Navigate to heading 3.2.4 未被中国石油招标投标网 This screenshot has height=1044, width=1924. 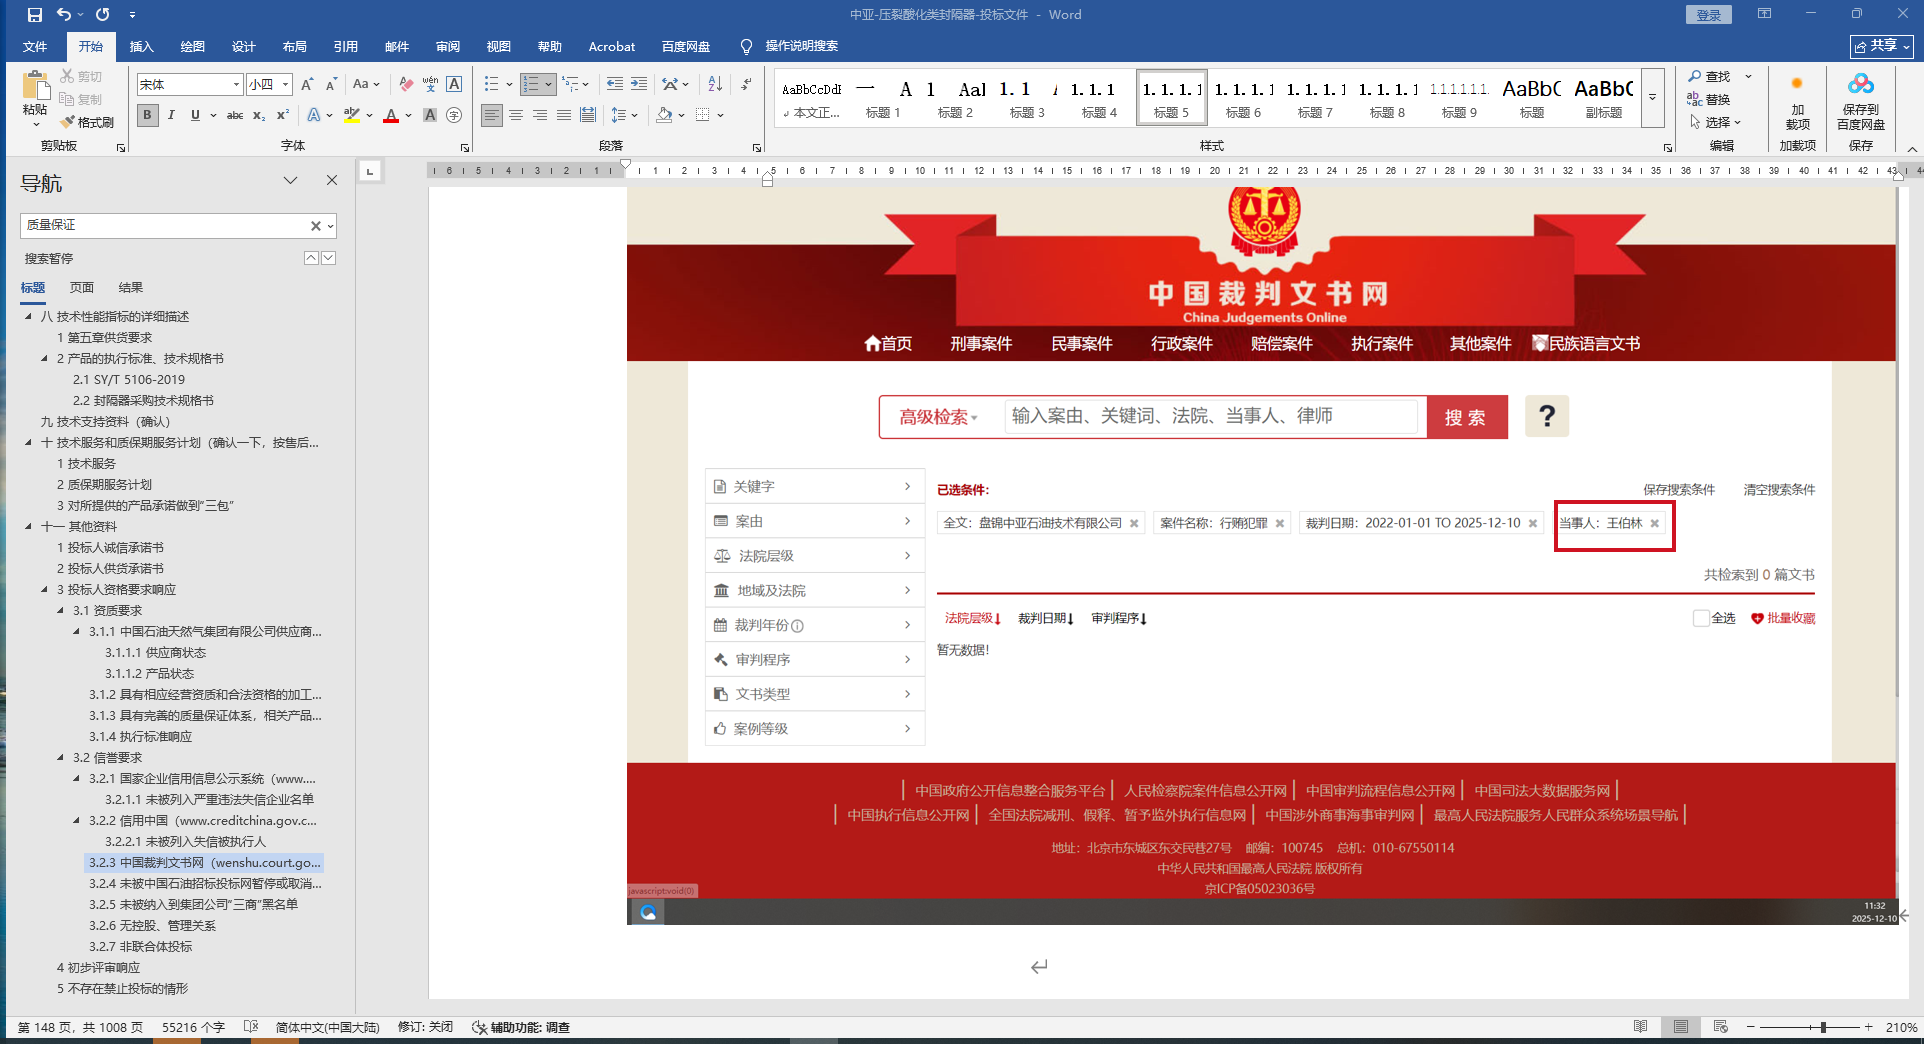(x=205, y=884)
